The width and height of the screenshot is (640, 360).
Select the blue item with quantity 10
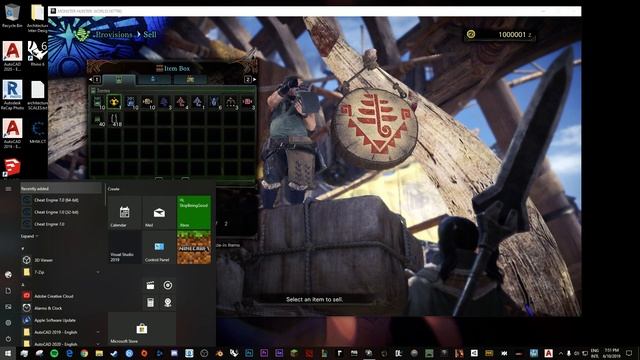131,102
